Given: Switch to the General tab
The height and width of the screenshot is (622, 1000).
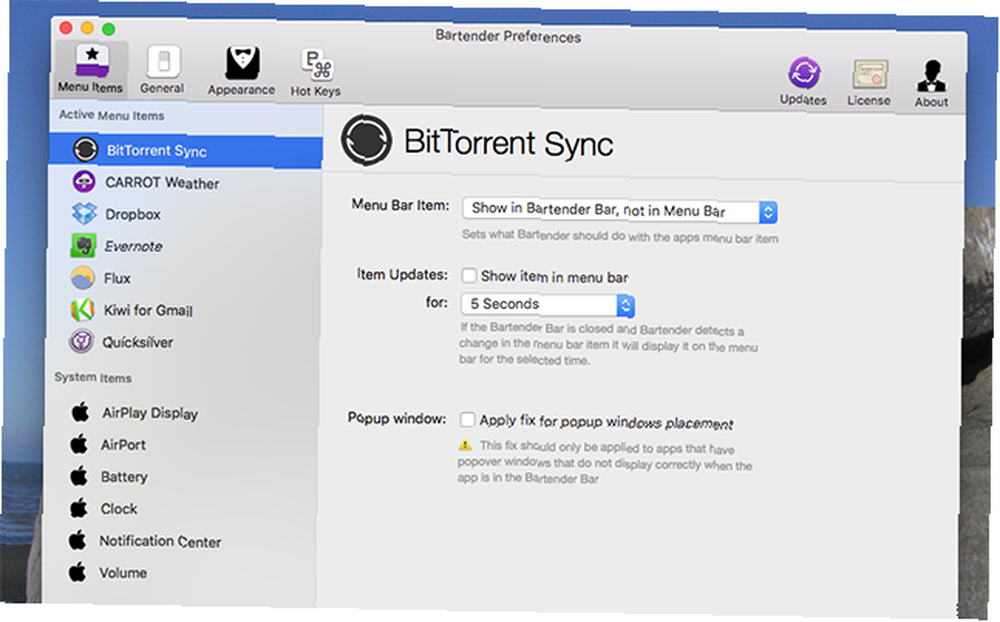Looking at the screenshot, I should point(163,71).
